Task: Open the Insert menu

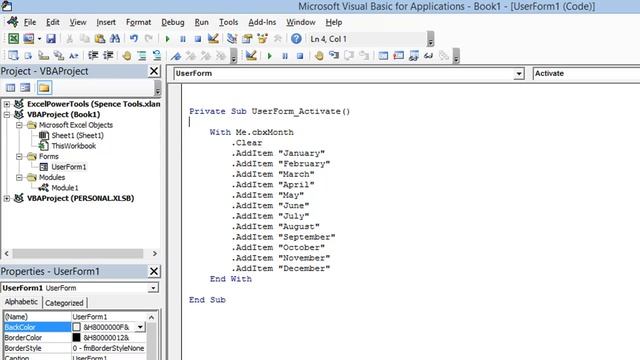Action: pyautogui.click(x=106, y=22)
